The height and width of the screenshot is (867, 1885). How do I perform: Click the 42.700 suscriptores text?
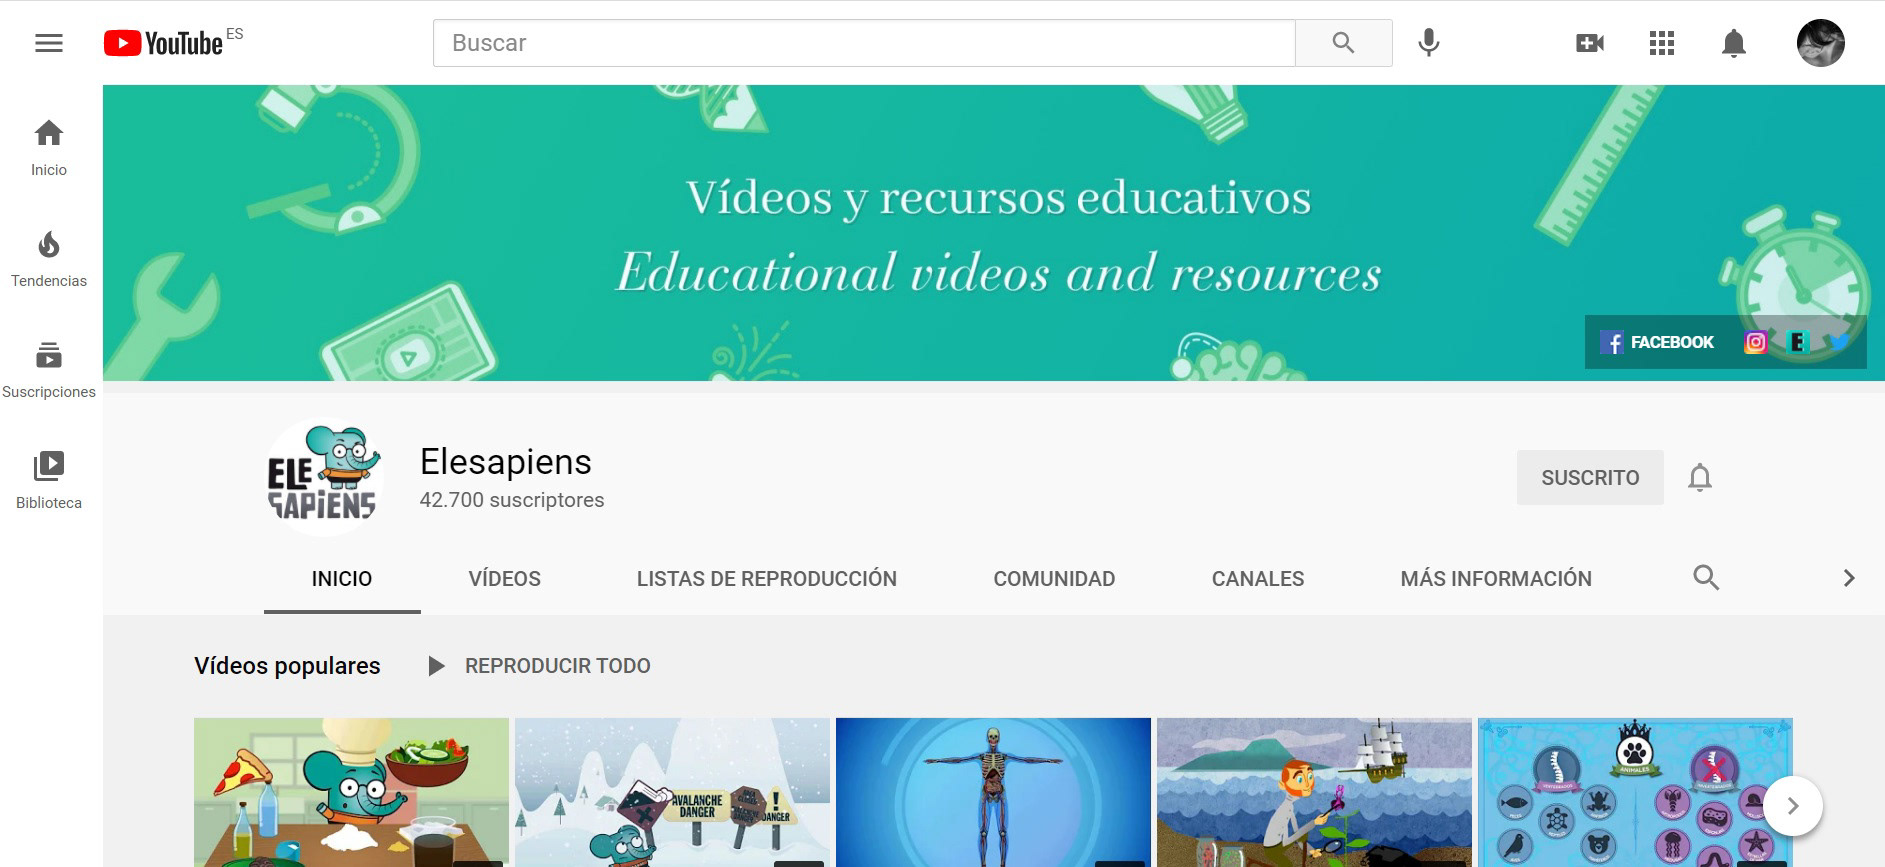[x=512, y=500]
